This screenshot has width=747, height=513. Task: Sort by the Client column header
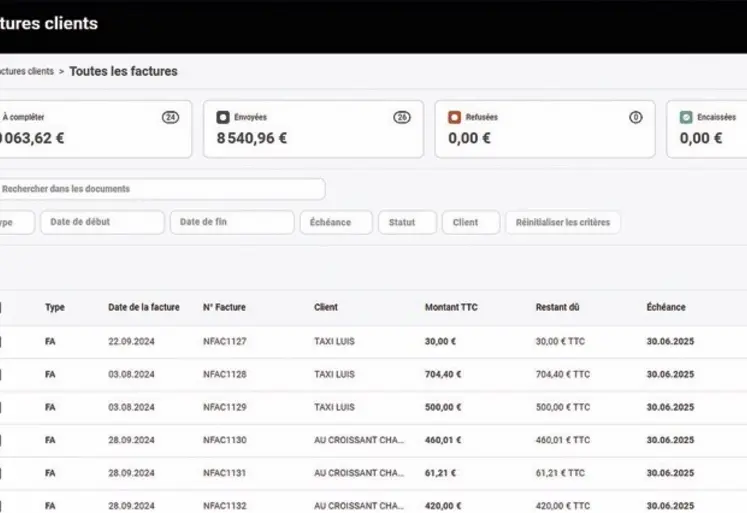coord(326,308)
